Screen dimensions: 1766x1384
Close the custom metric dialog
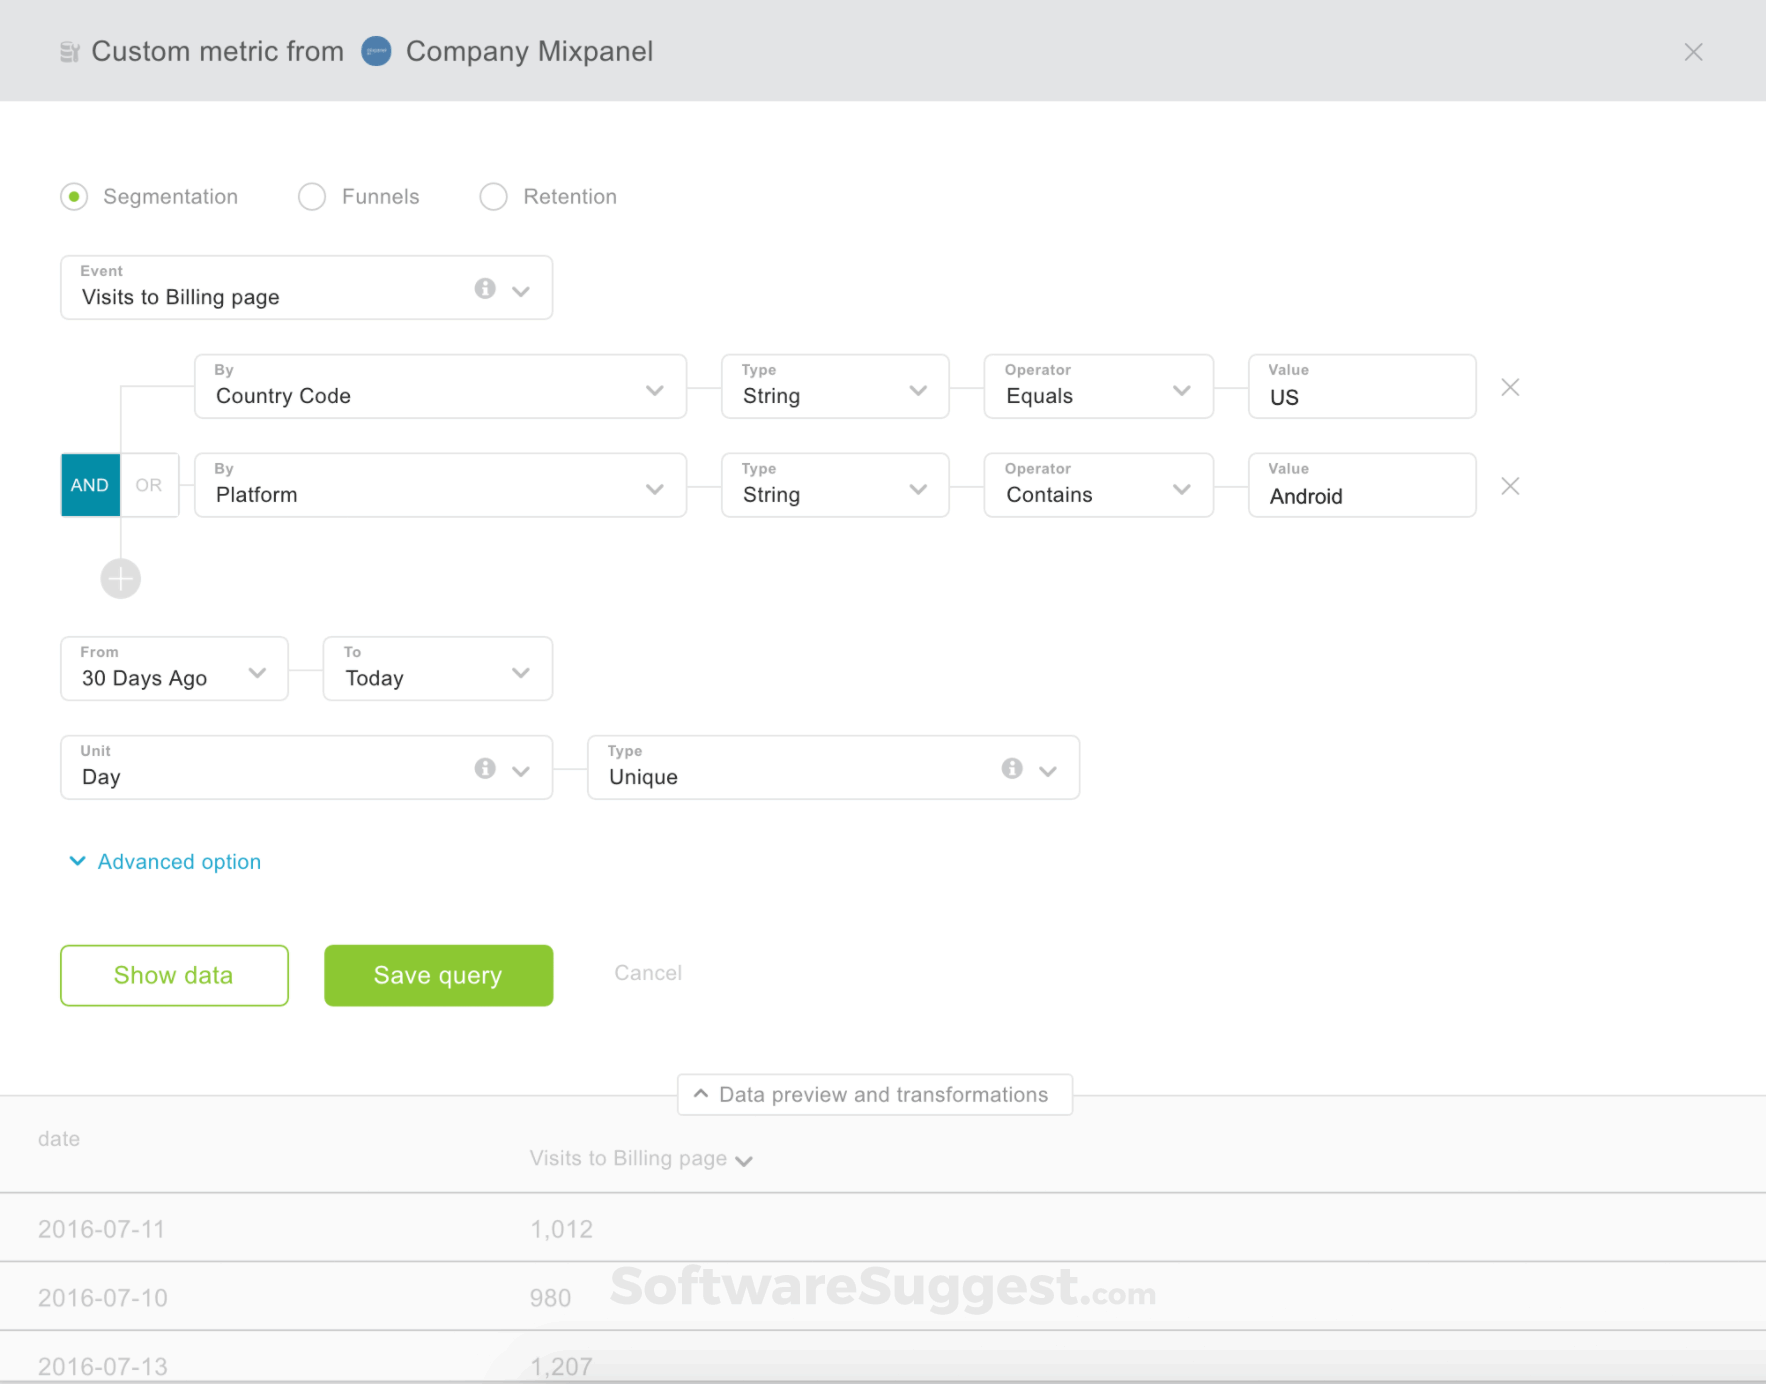pos(1693,52)
